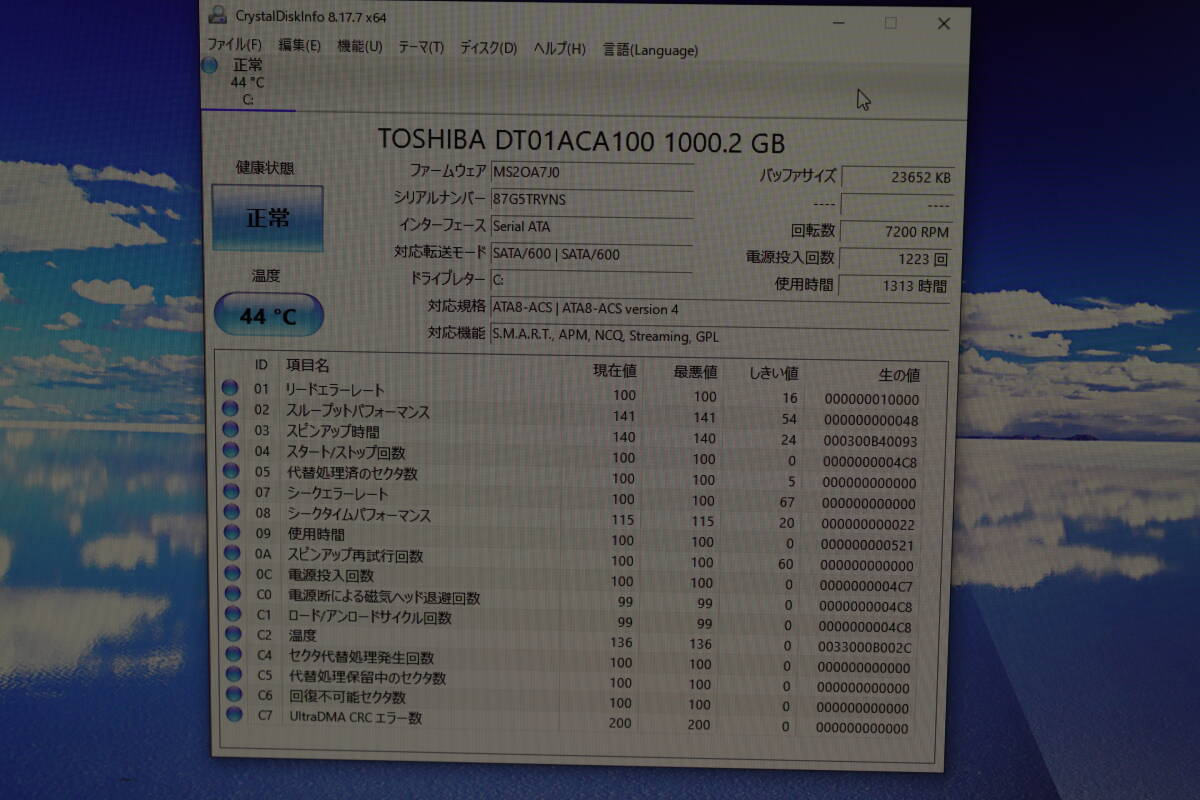Screen dimensions: 1200x800
Task: Open the ファイル(F) menu
Action: click(234, 45)
